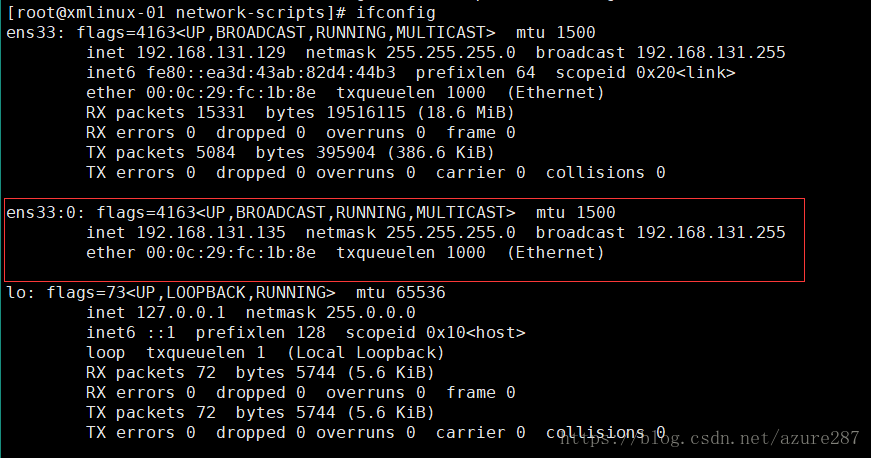Click the "[root@xmlinux-01 network-scripts]#" shell prompt

click(x=177, y=12)
